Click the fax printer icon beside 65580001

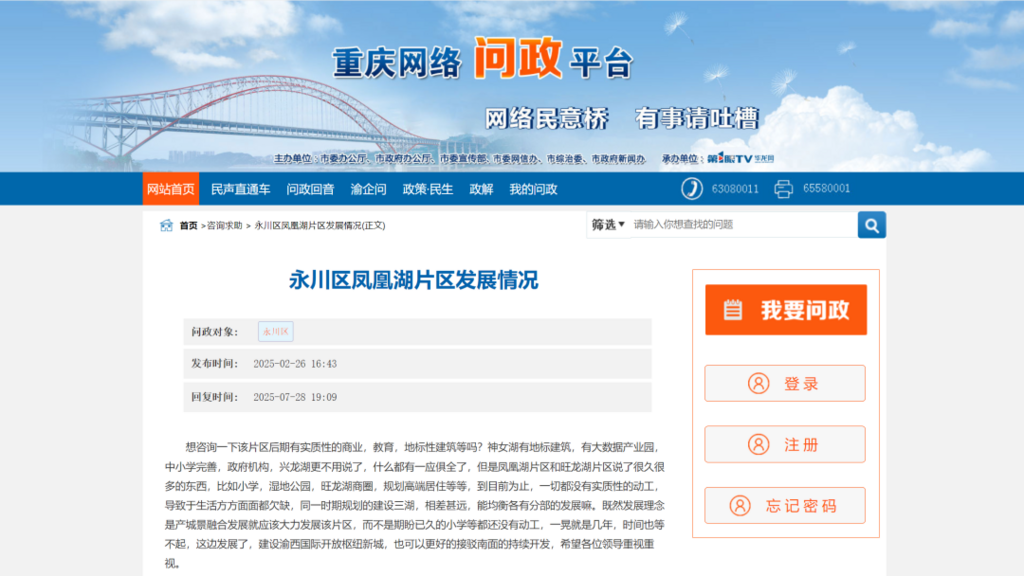click(784, 189)
